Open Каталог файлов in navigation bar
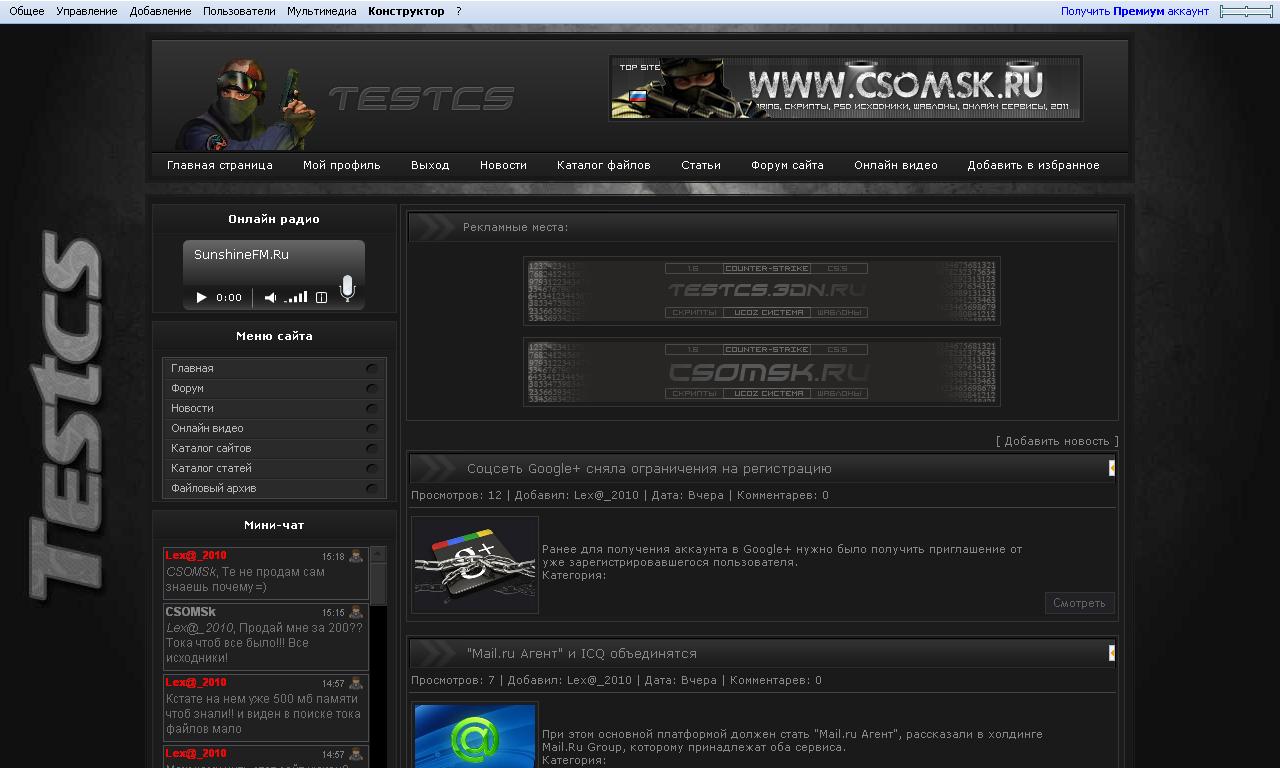1280x768 pixels. tap(604, 165)
